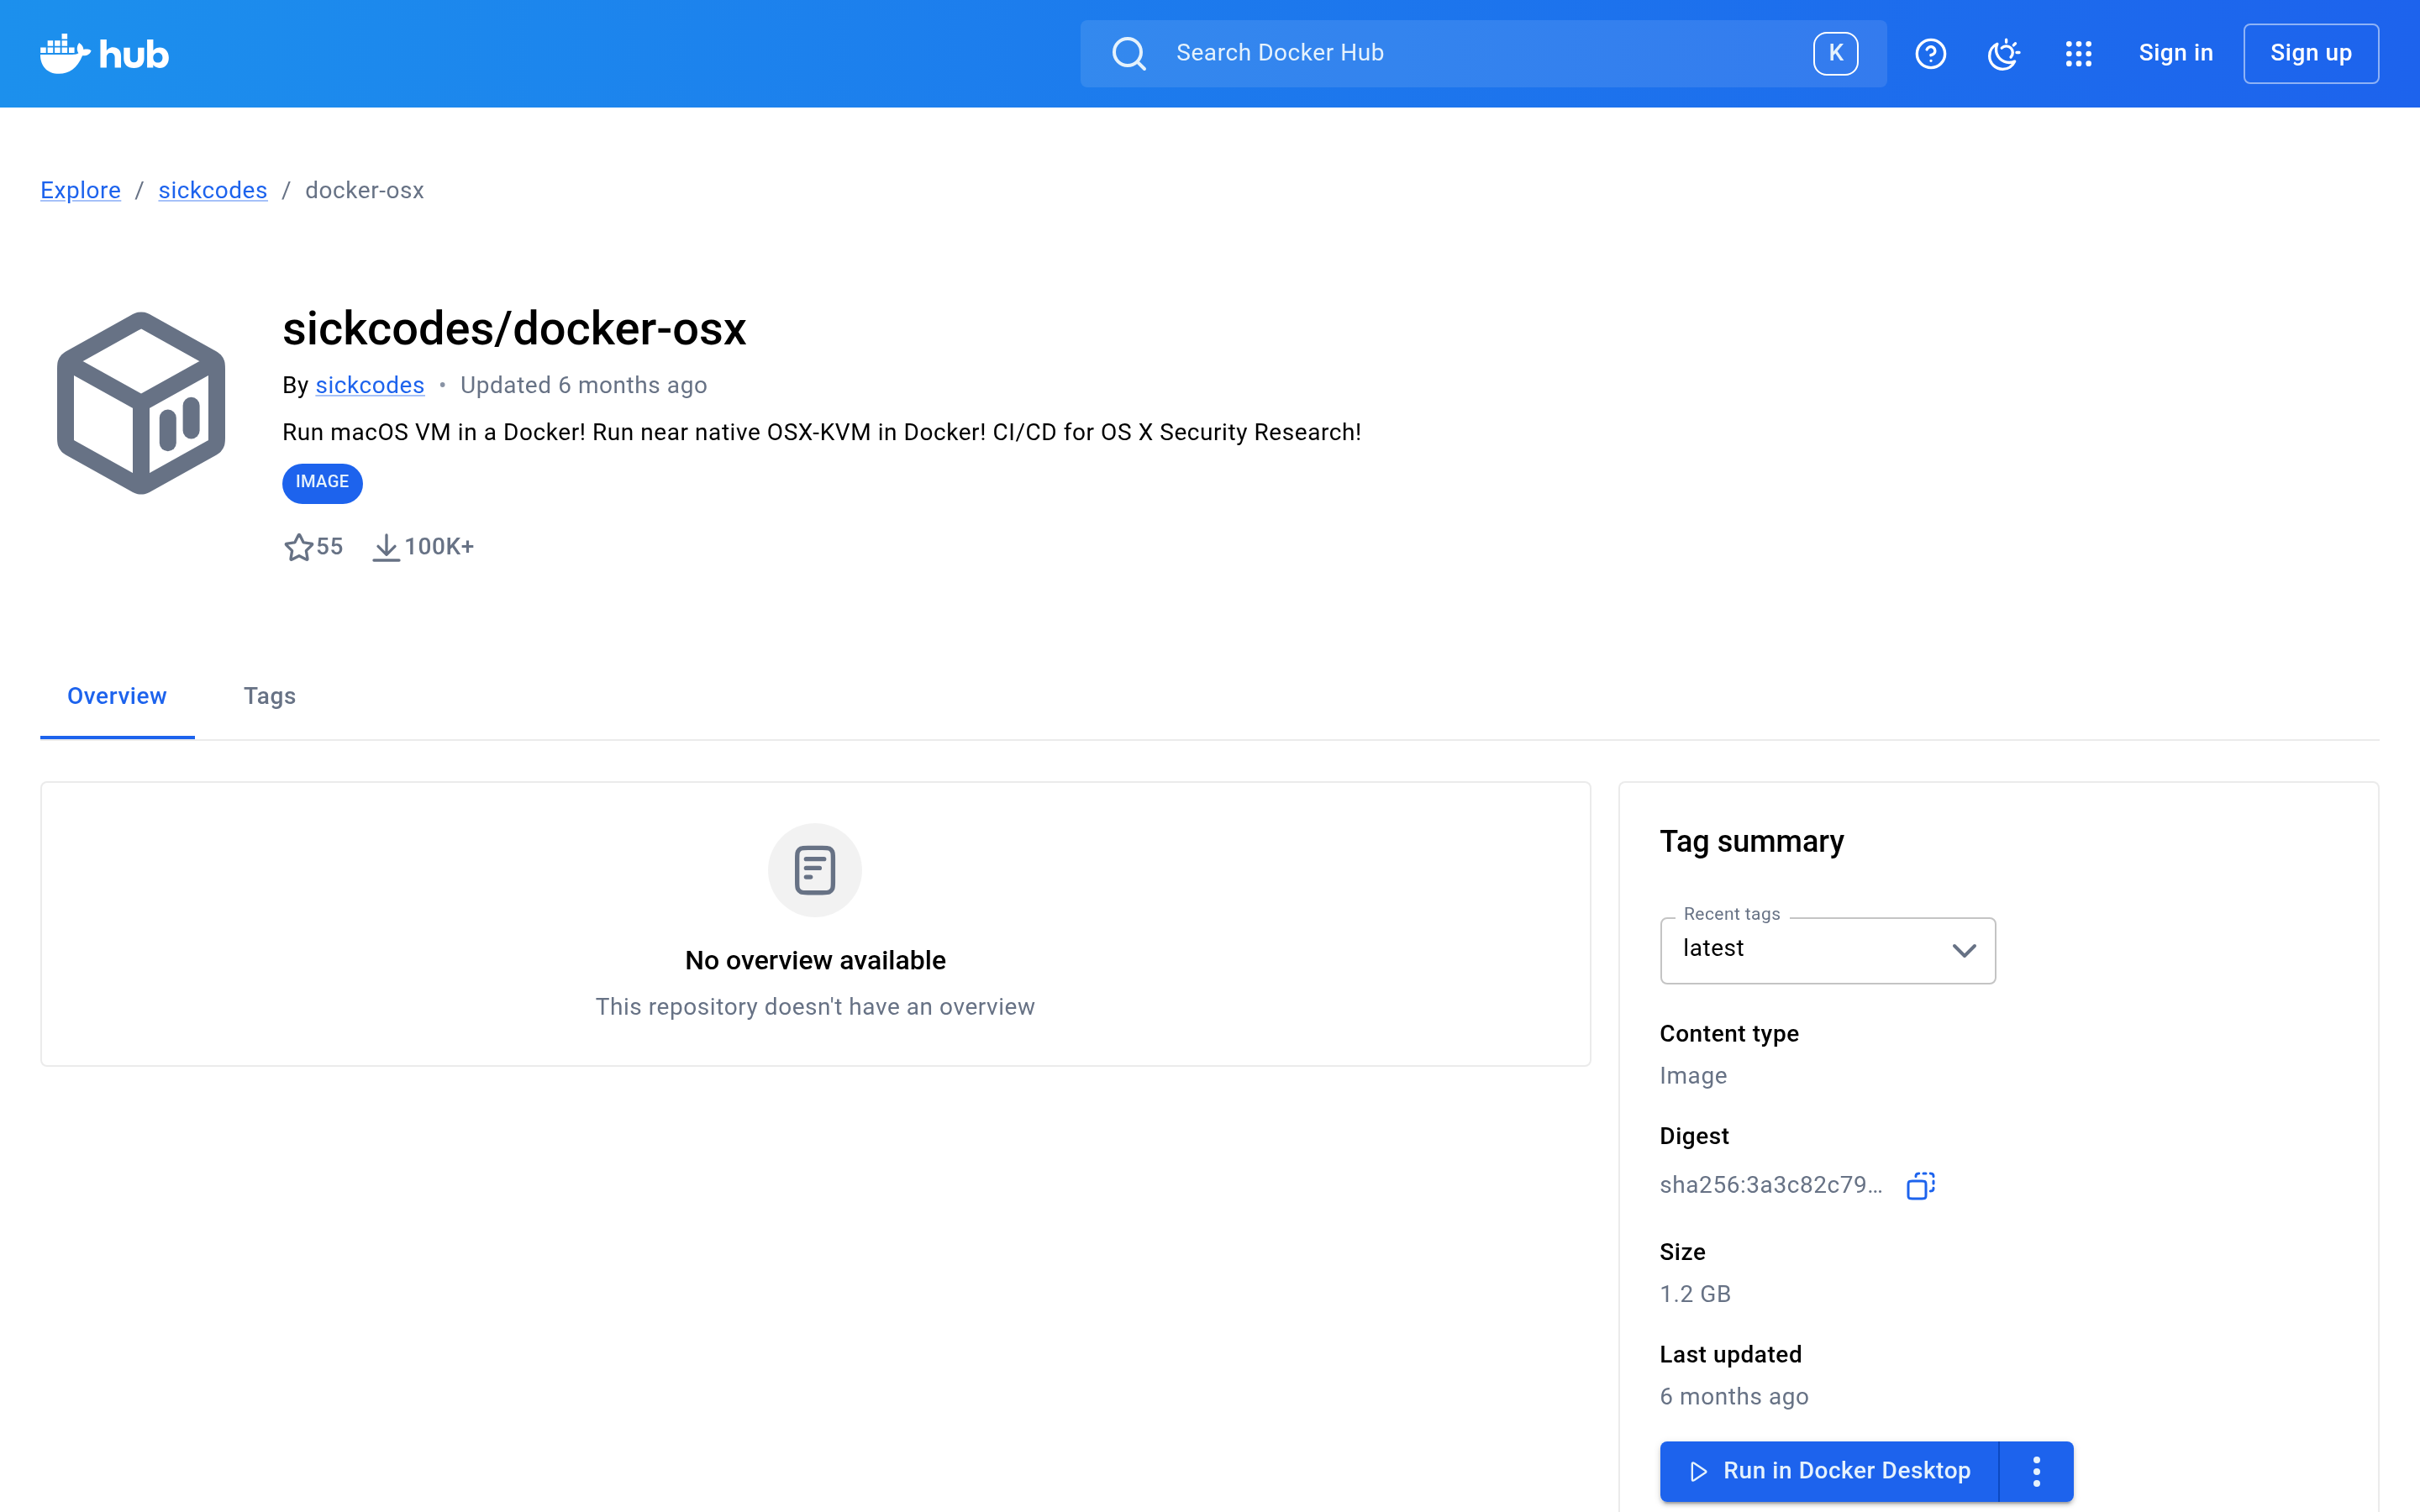Screen dimensions: 2420x1512
Task: Click Run in Docker Desktop button
Action: tap(1829, 1471)
